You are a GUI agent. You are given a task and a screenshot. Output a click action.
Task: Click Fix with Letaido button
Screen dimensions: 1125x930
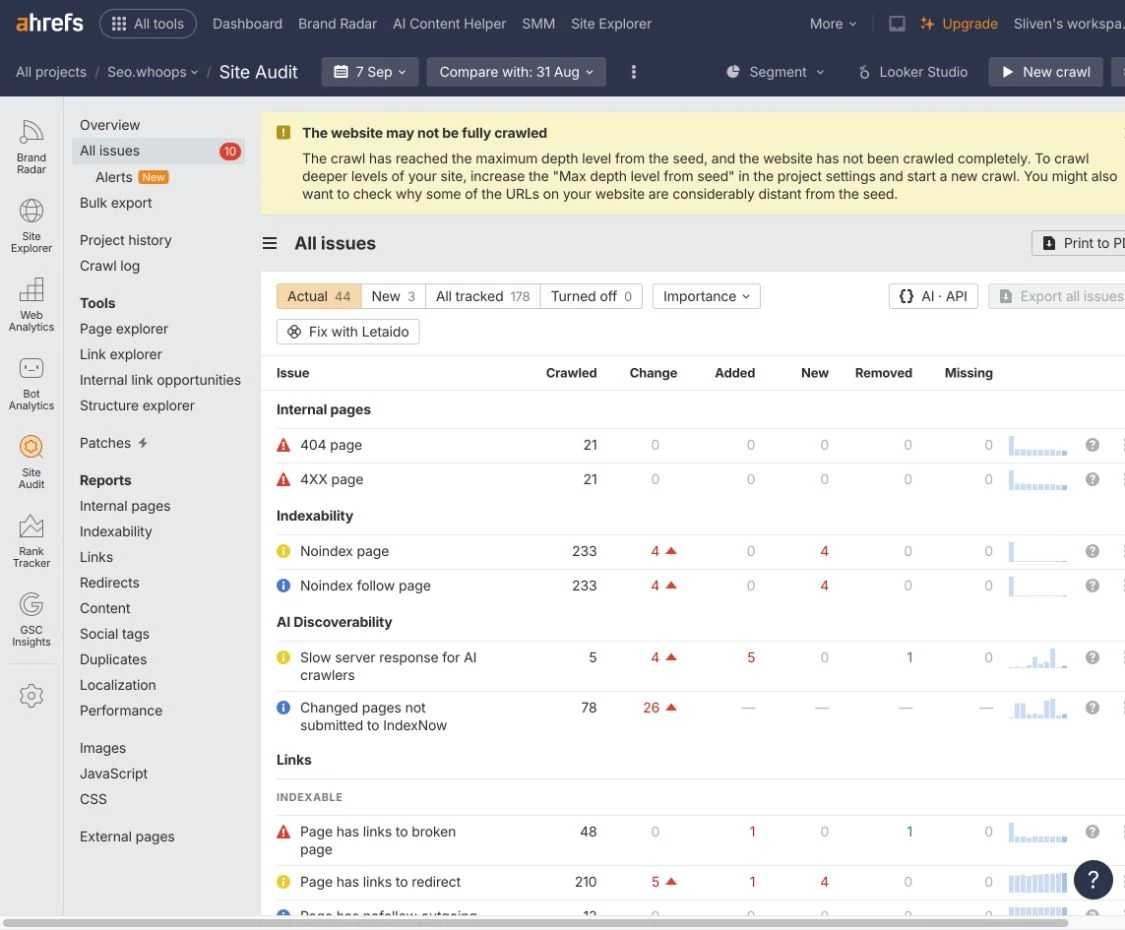tap(348, 332)
